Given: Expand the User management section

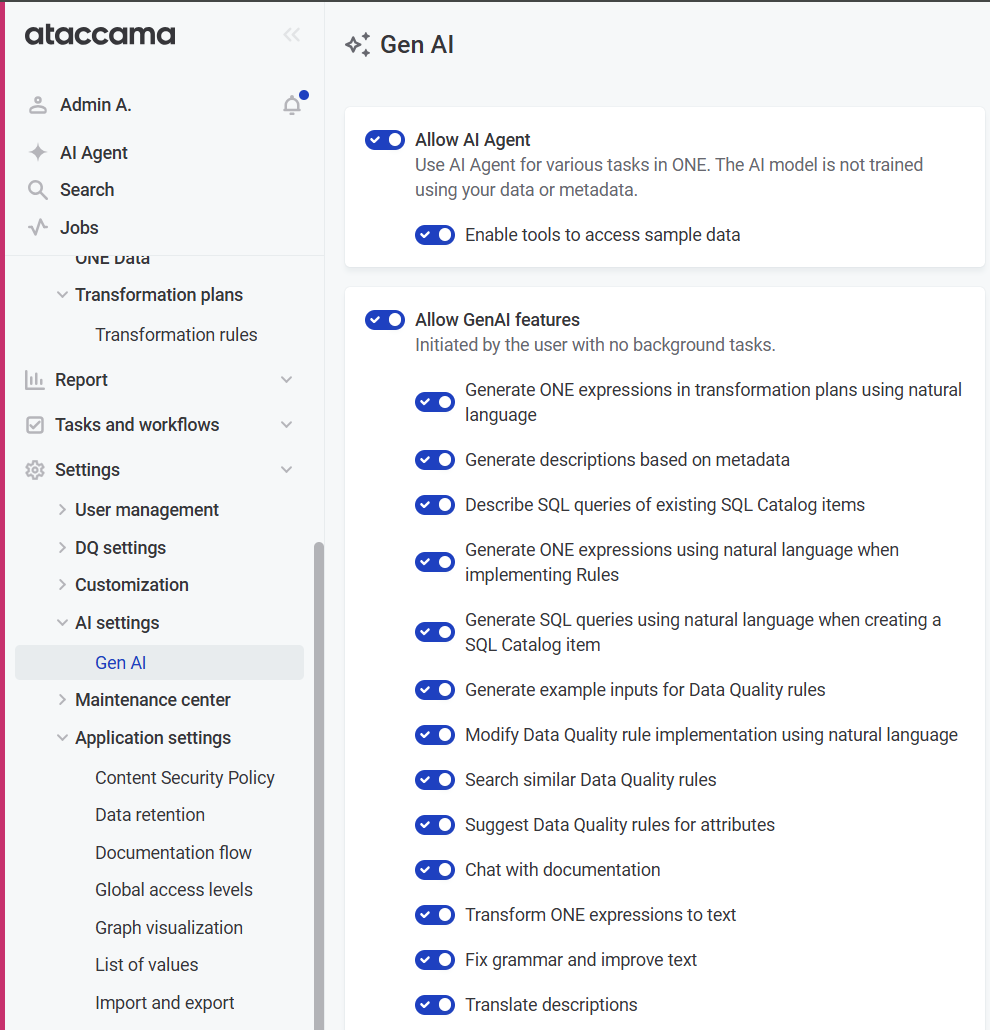Looking at the screenshot, I should (x=62, y=510).
